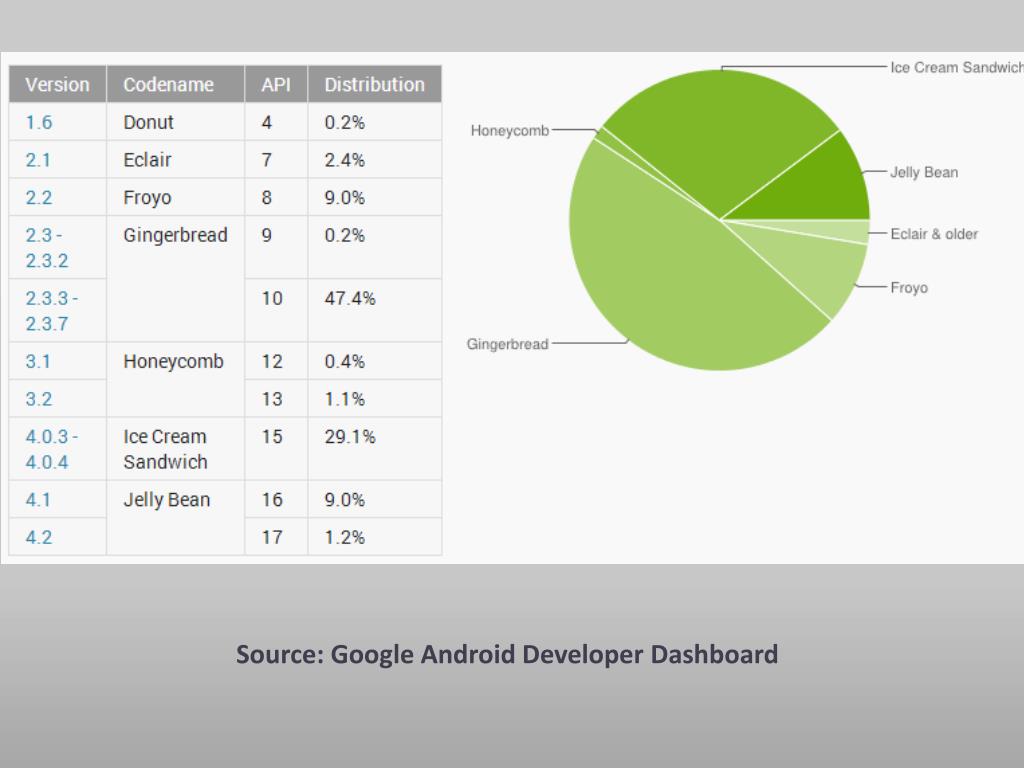Image resolution: width=1024 pixels, height=768 pixels.
Task: Open the version 1.6 link
Action: (x=39, y=122)
